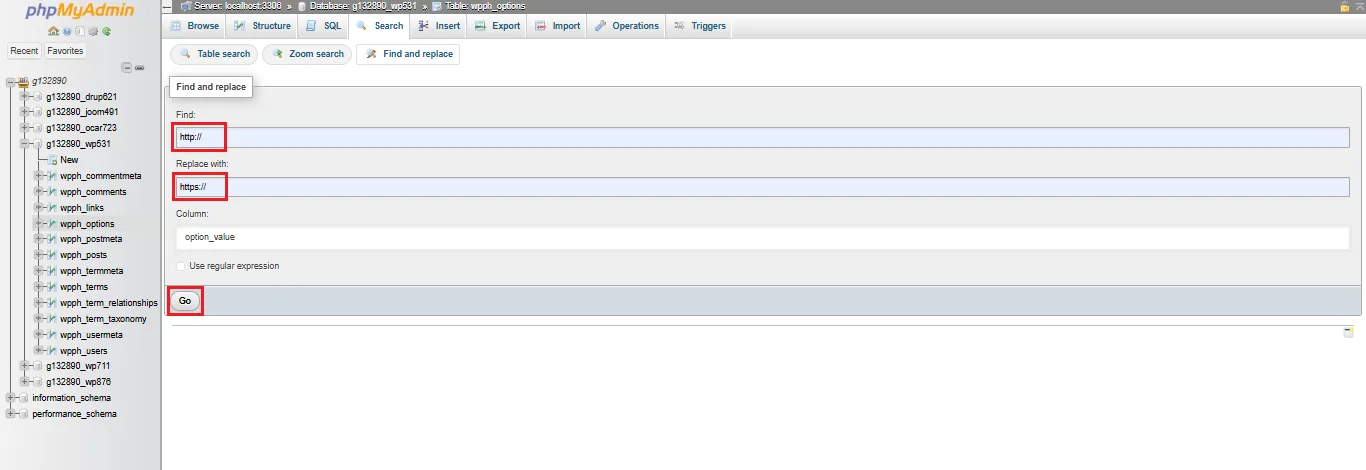Switch to the Structure tab
The width and height of the screenshot is (1366, 470).
coord(264,26)
